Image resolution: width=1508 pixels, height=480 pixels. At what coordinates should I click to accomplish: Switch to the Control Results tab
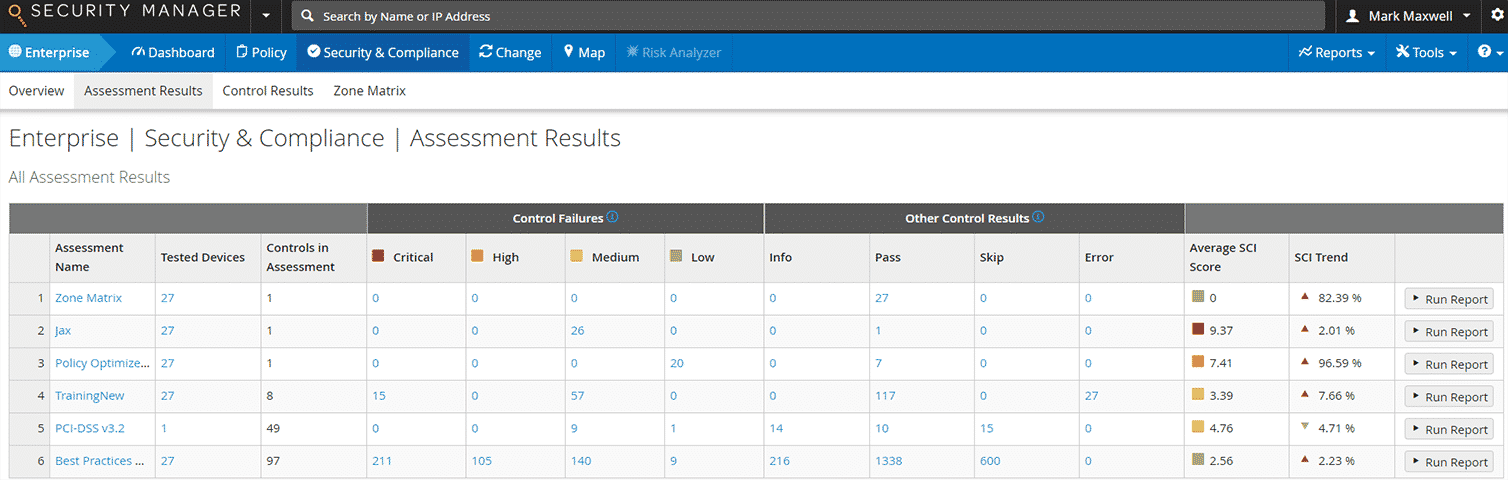point(268,91)
